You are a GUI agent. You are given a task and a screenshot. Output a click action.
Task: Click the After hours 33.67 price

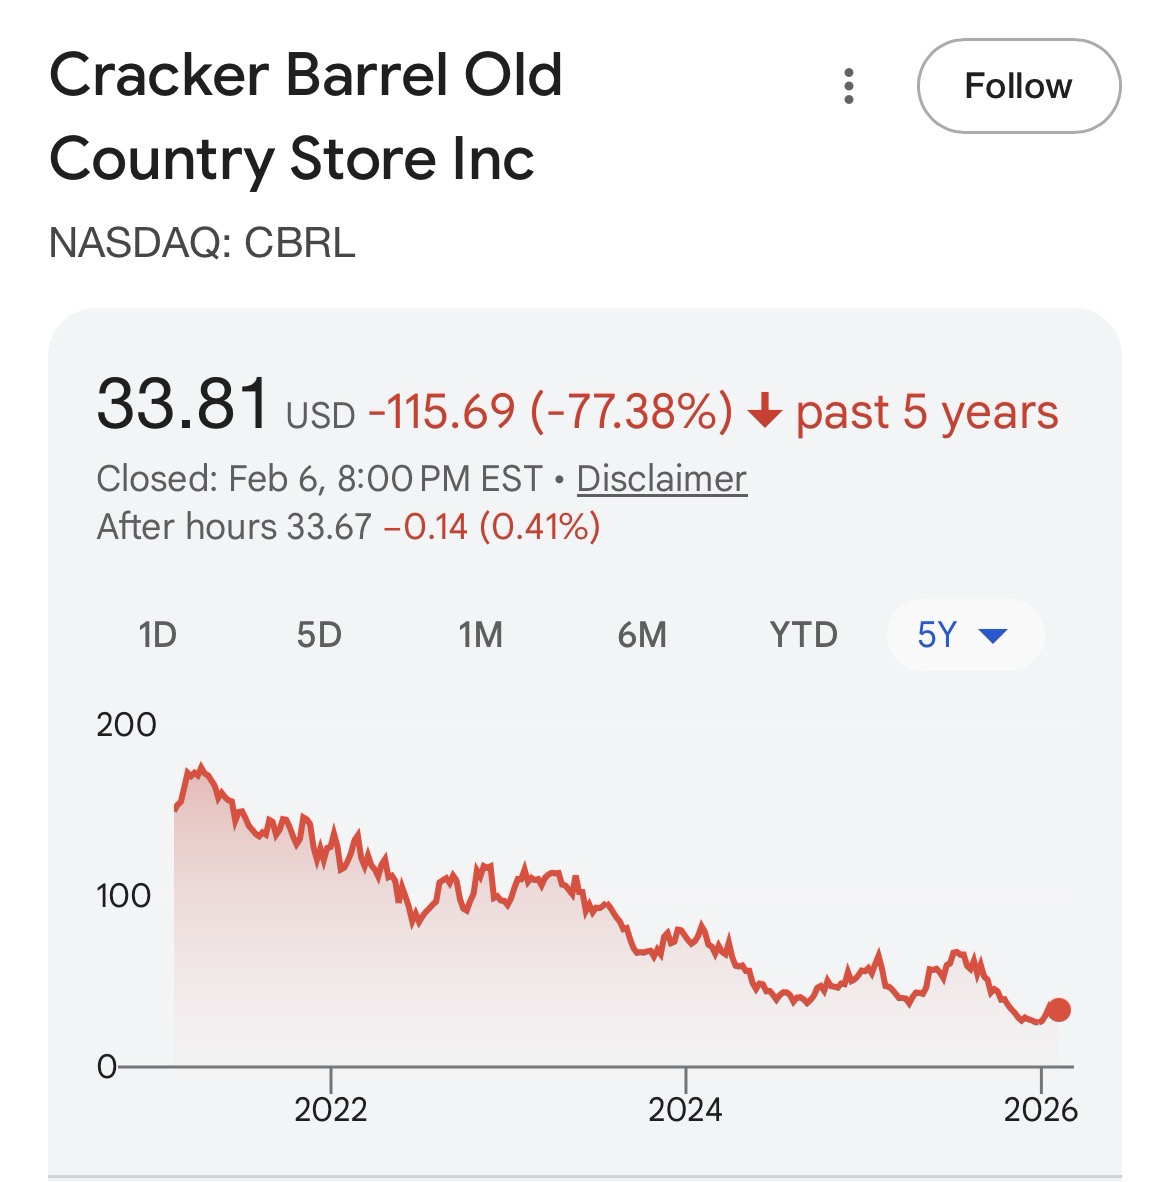[329, 526]
